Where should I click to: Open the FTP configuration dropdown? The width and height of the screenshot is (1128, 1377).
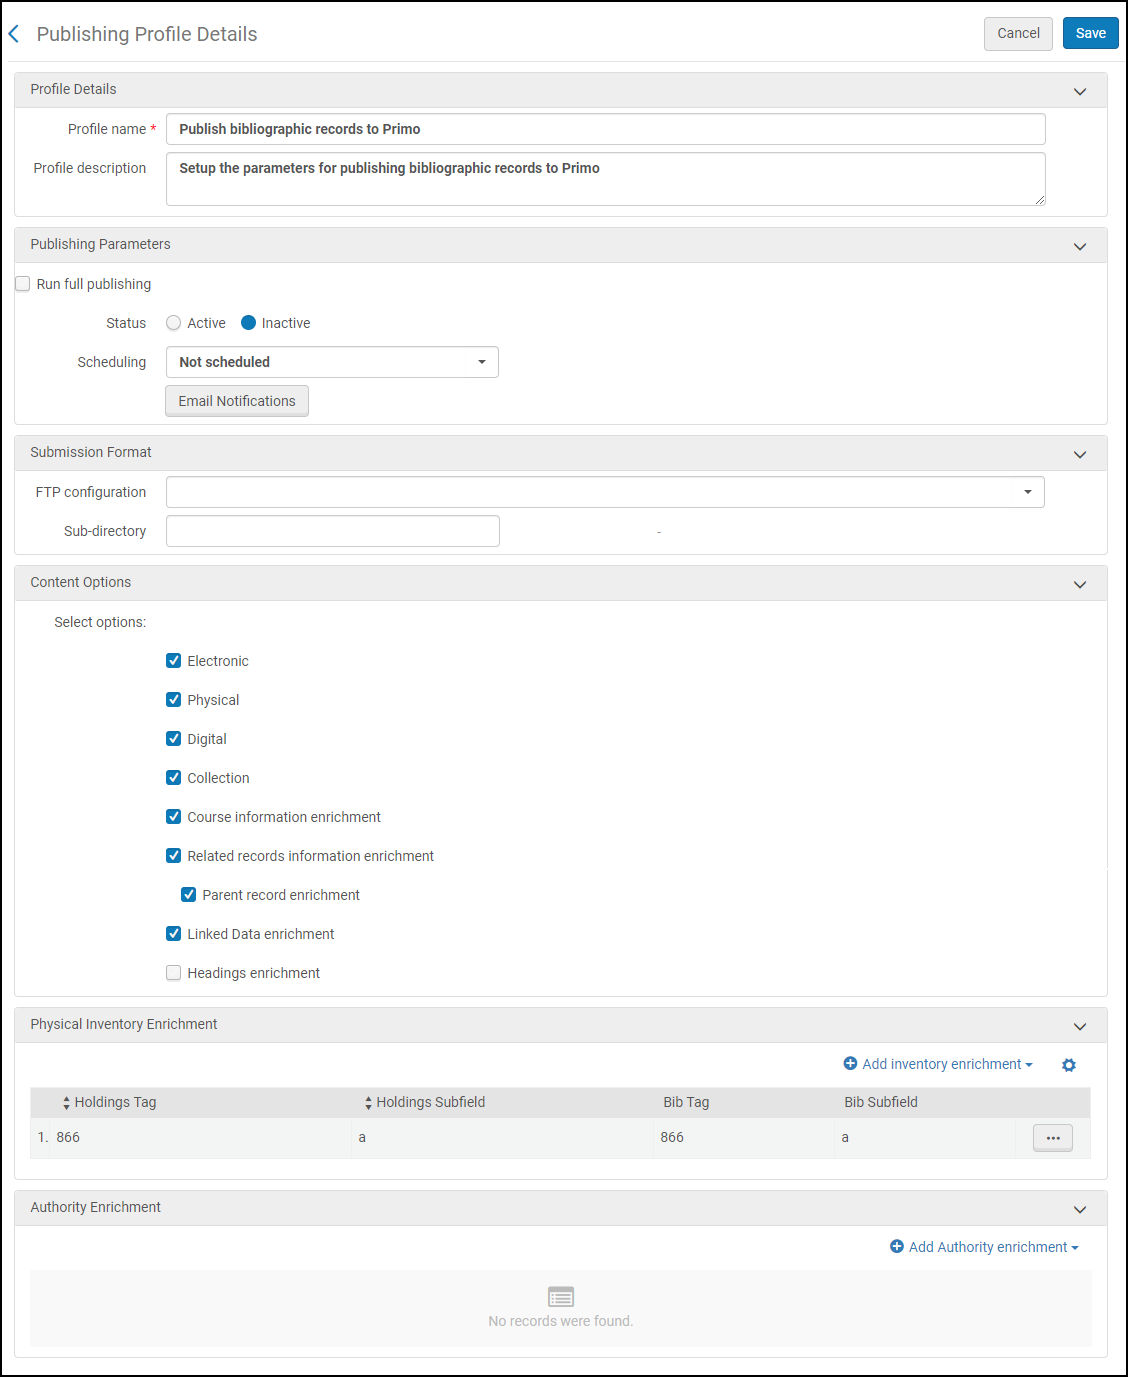tap(605, 492)
